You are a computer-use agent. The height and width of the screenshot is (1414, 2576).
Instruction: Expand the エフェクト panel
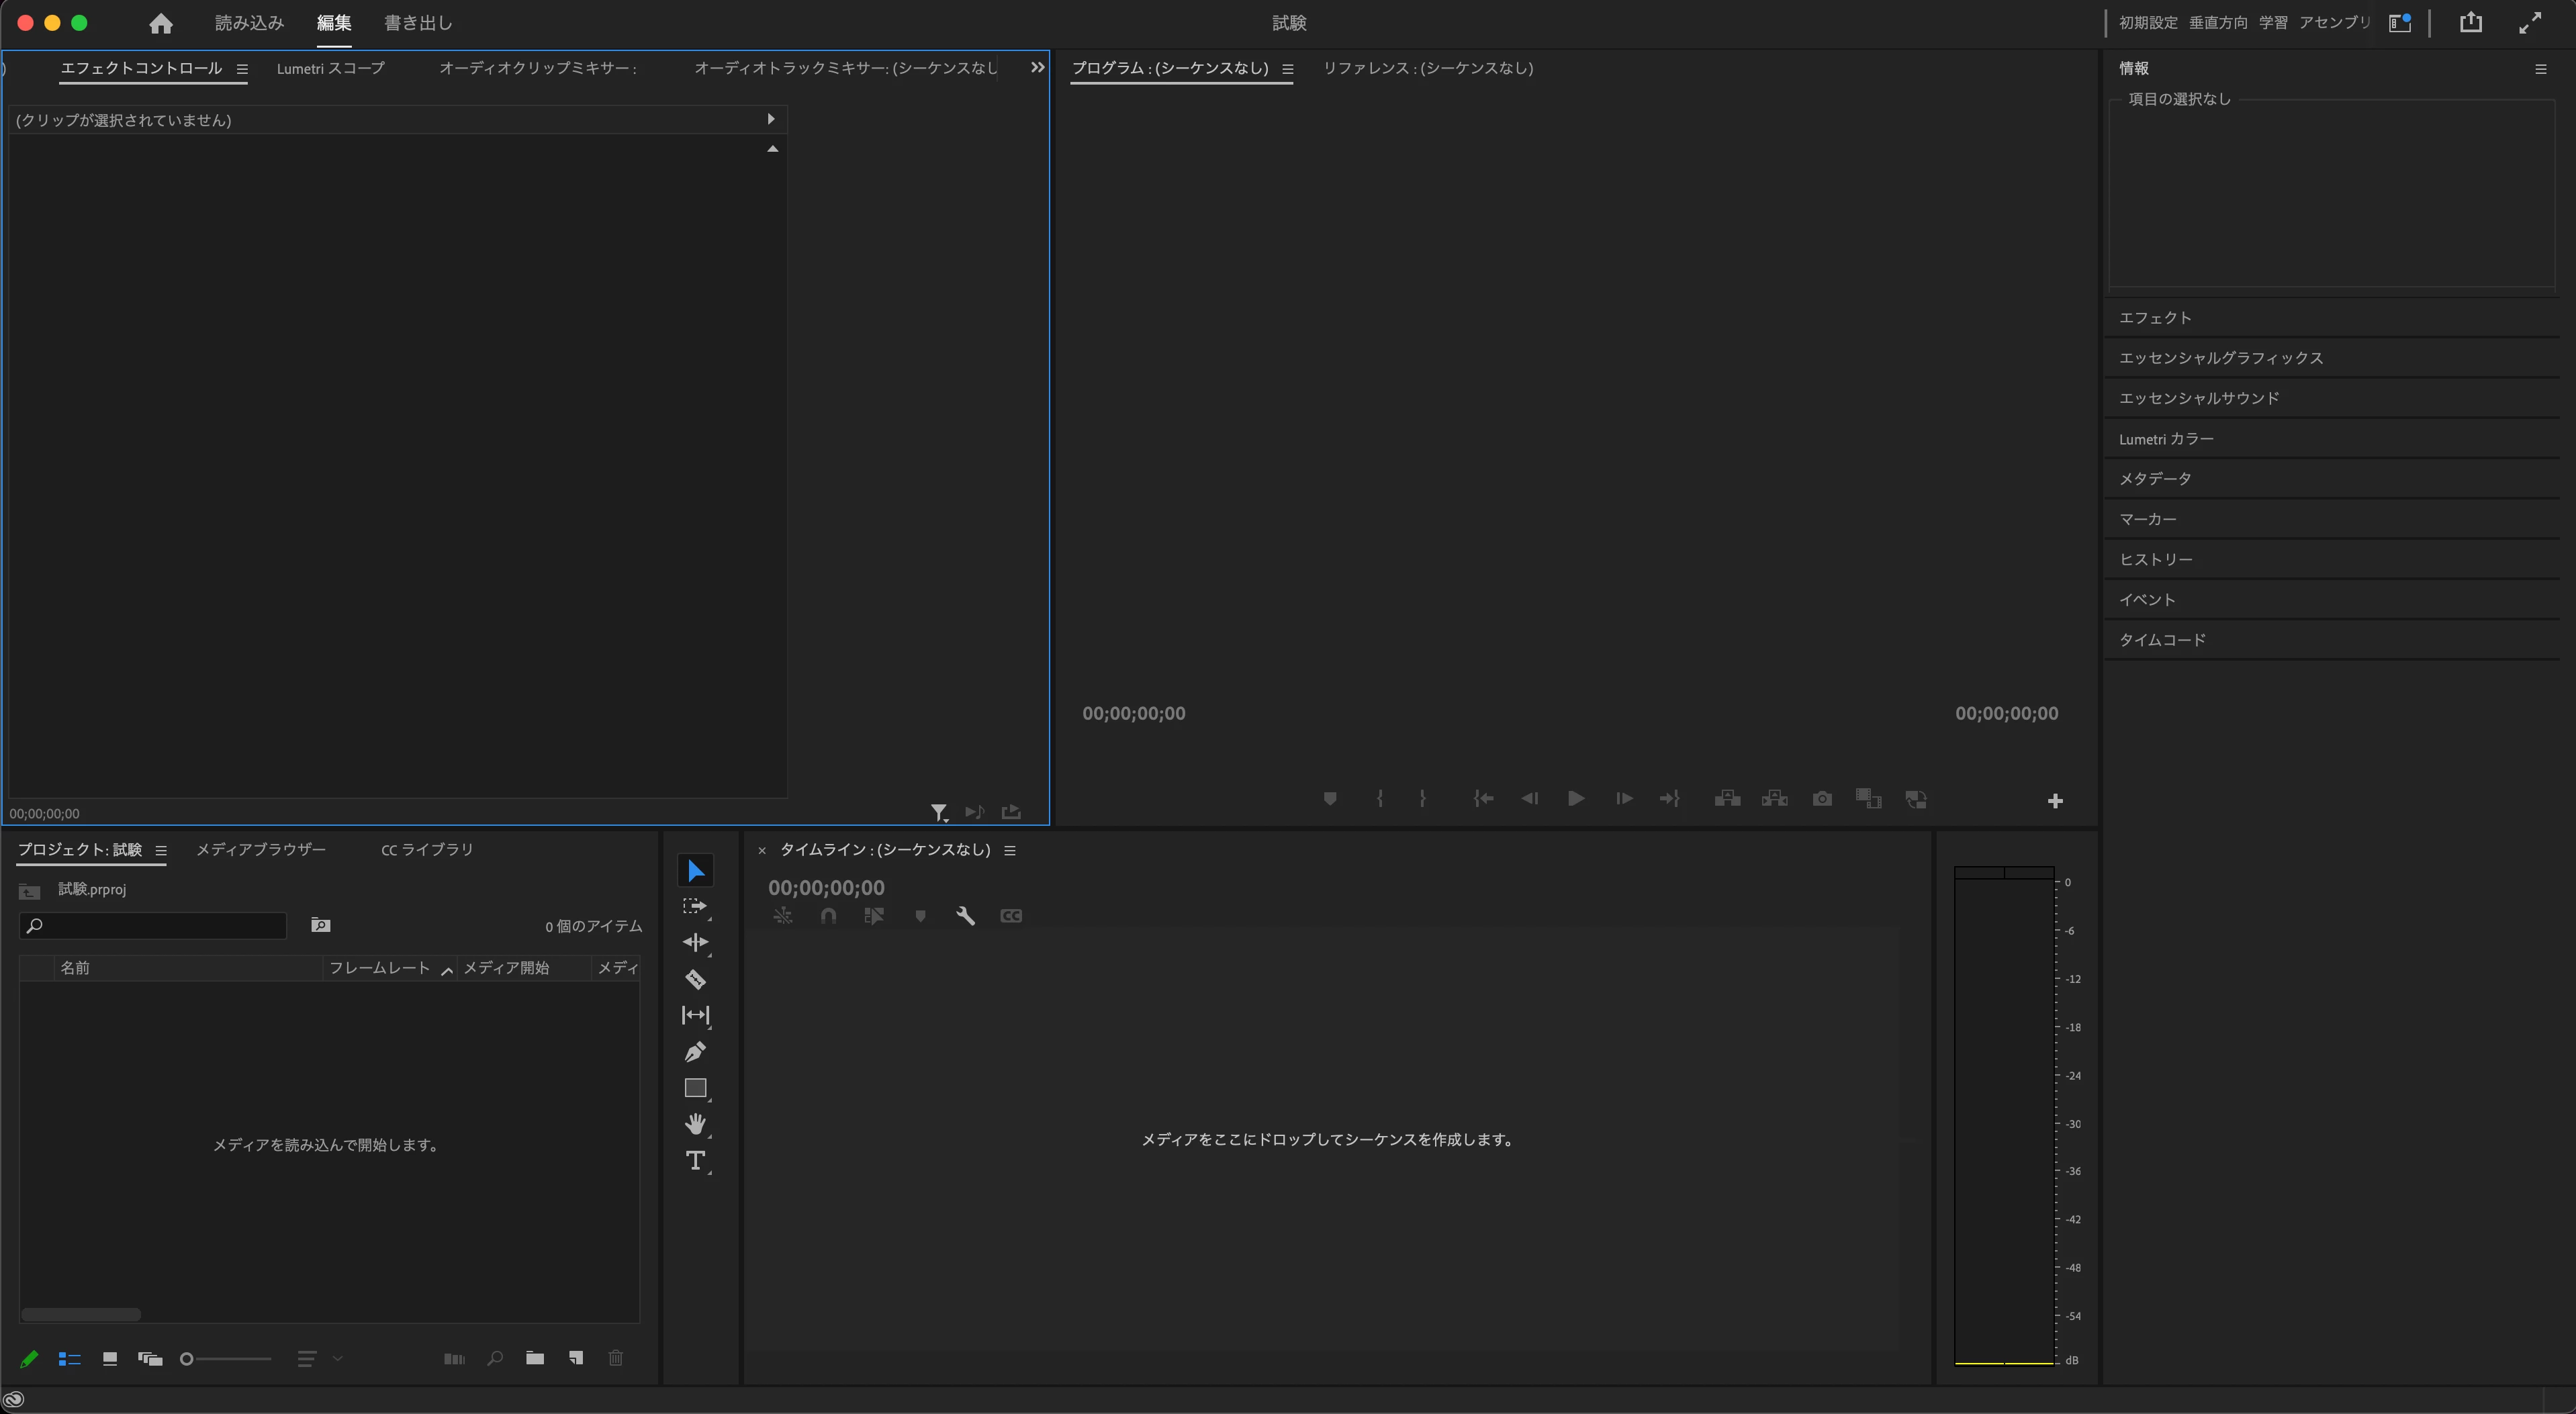point(2155,317)
